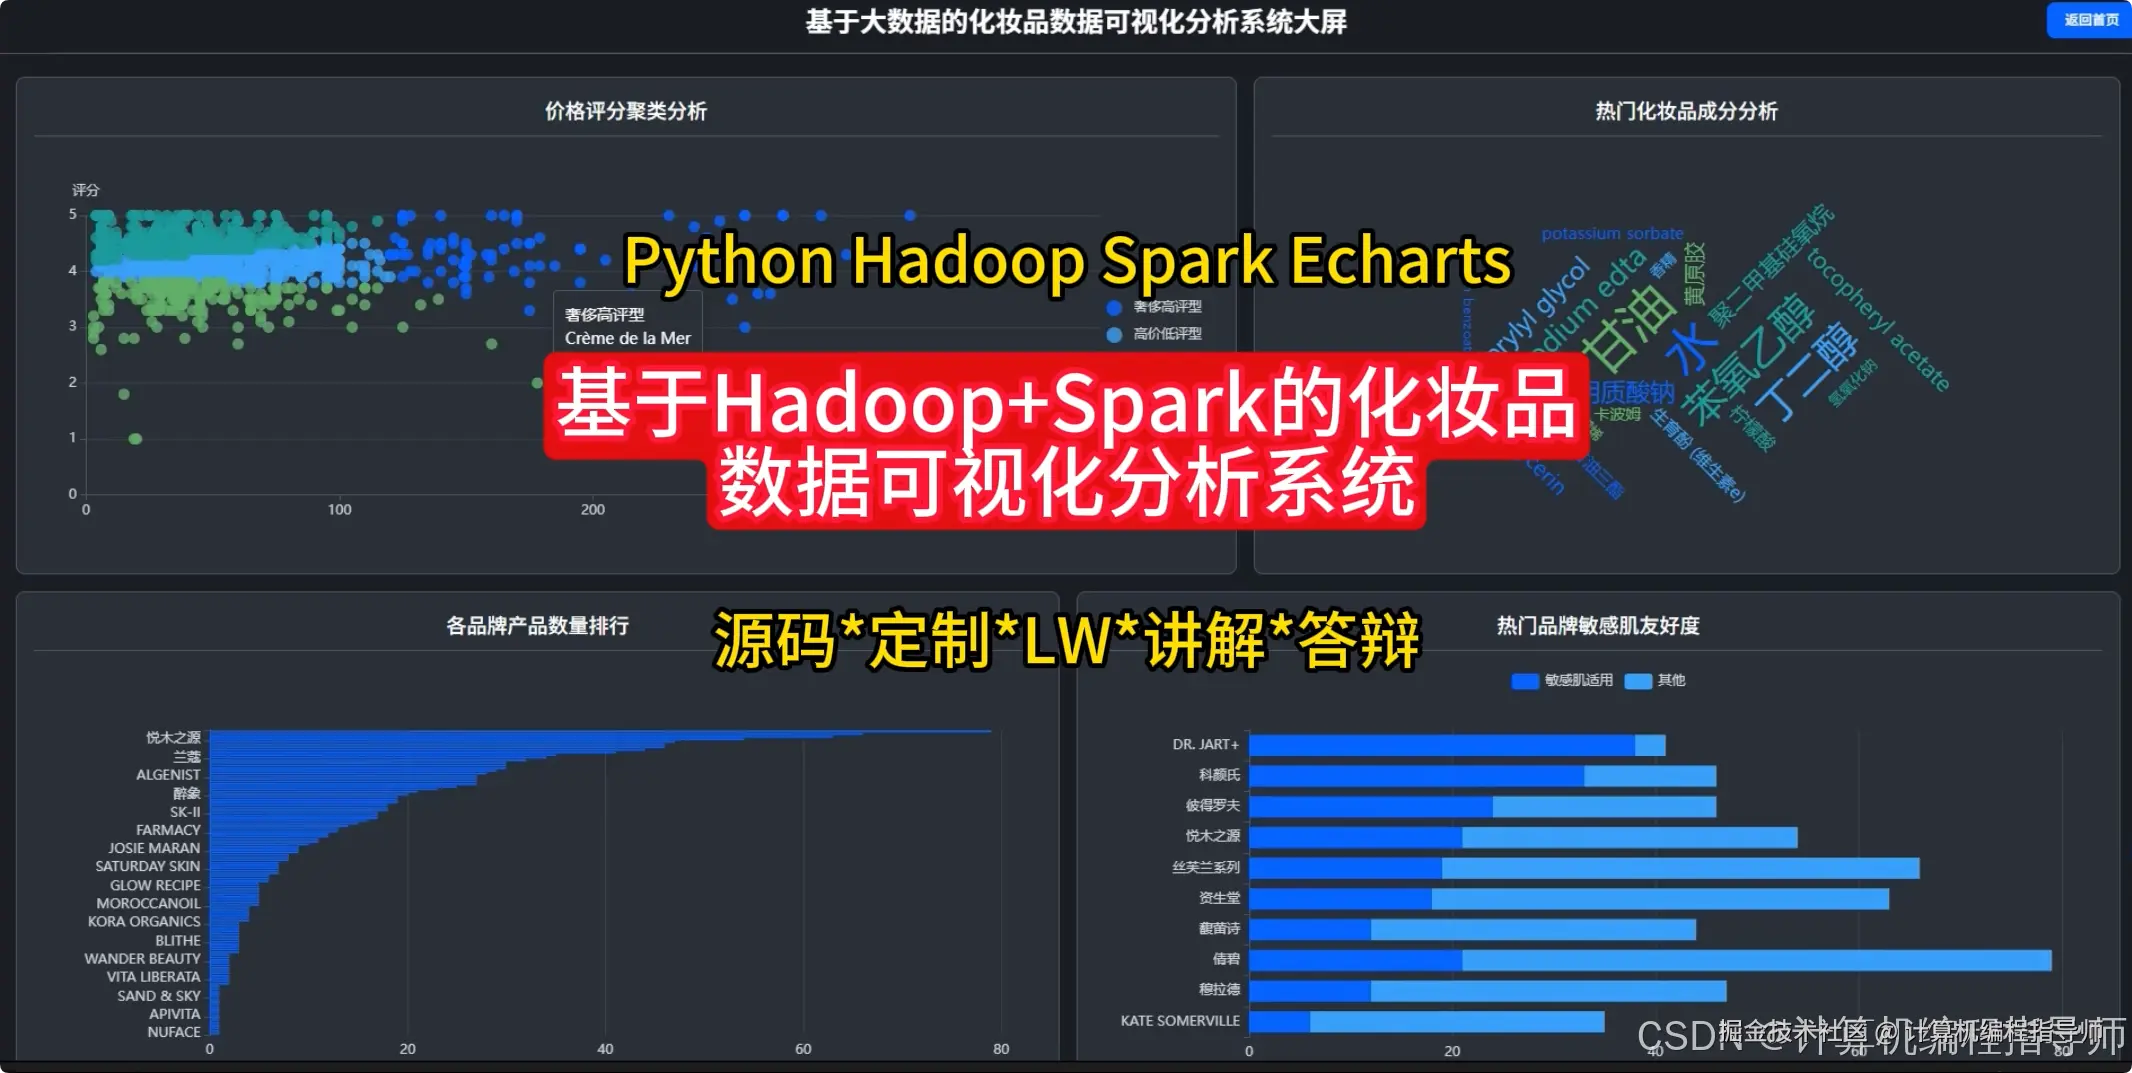The height and width of the screenshot is (1073, 2132).
Task: Click the word 水 in the word cloud
Action: tap(1690, 347)
